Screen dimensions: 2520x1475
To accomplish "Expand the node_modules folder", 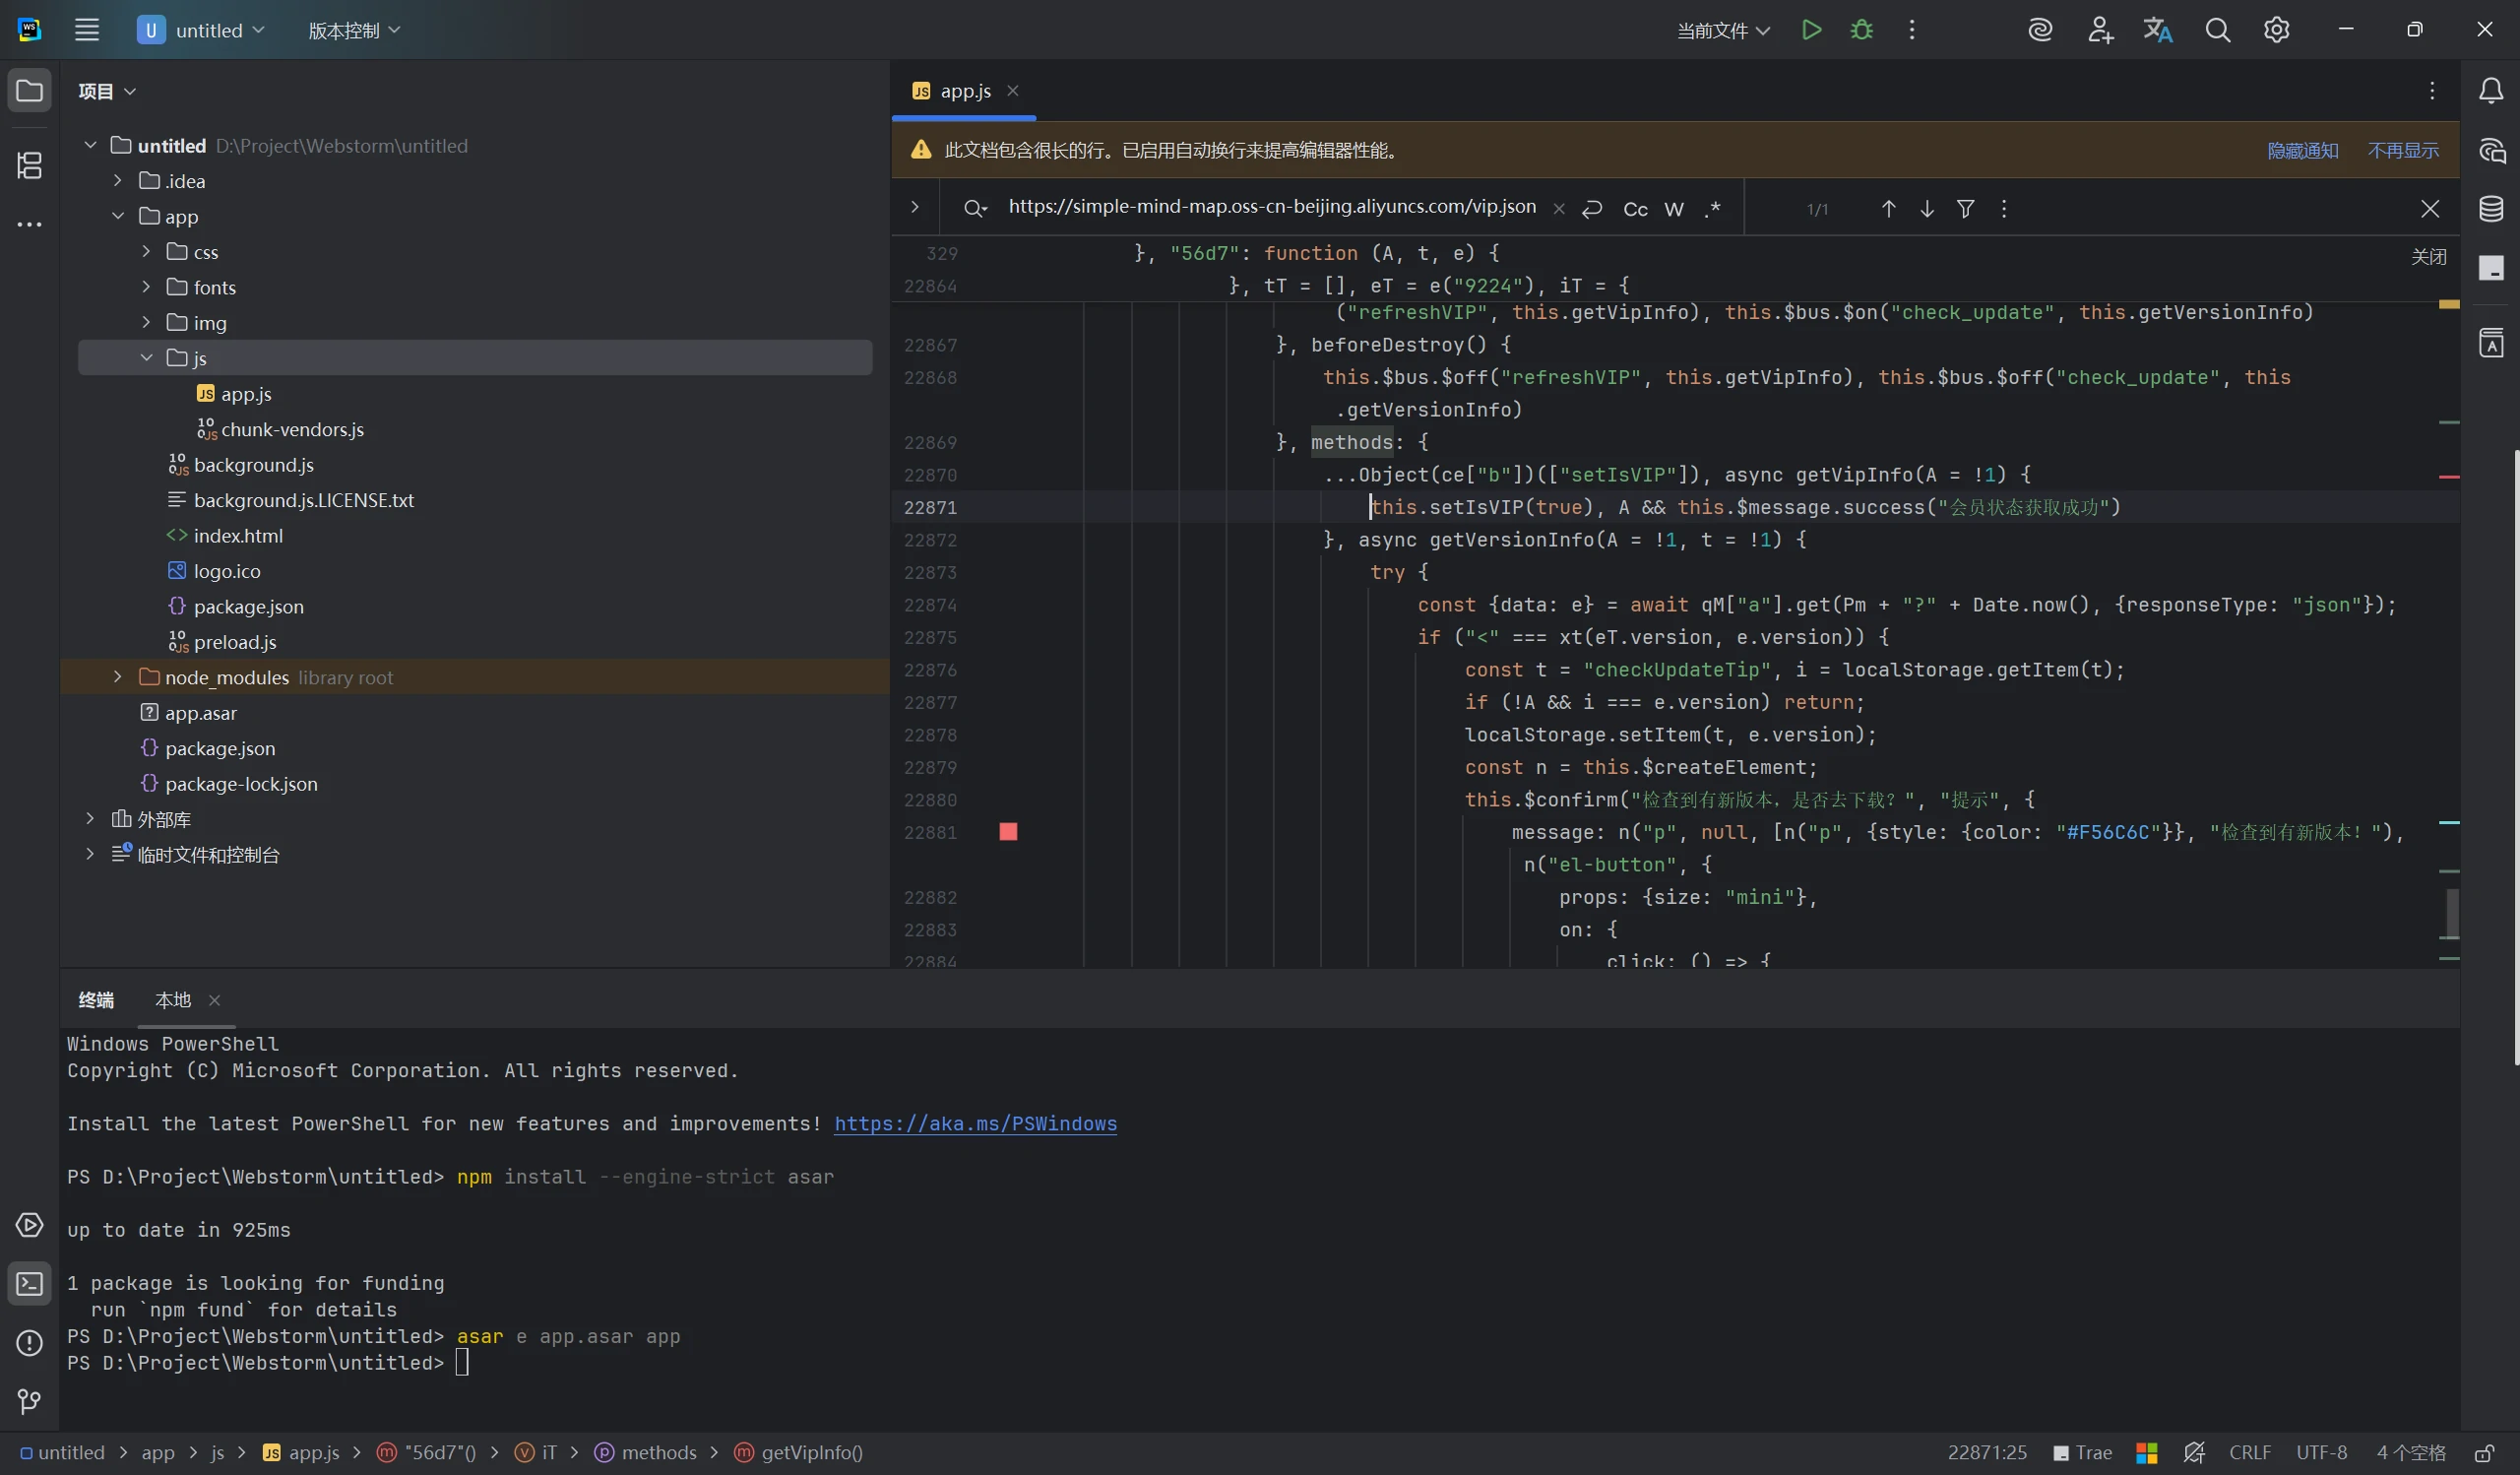I will point(118,678).
